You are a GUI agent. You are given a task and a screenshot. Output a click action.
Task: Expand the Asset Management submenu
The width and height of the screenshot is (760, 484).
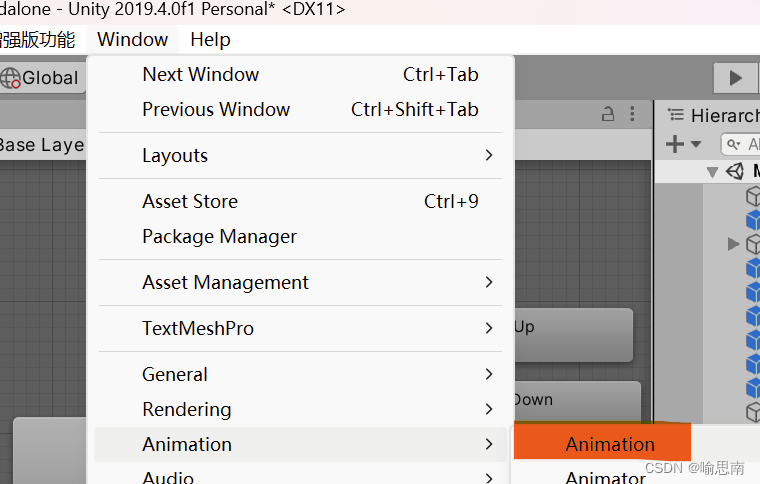[x=300, y=282]
